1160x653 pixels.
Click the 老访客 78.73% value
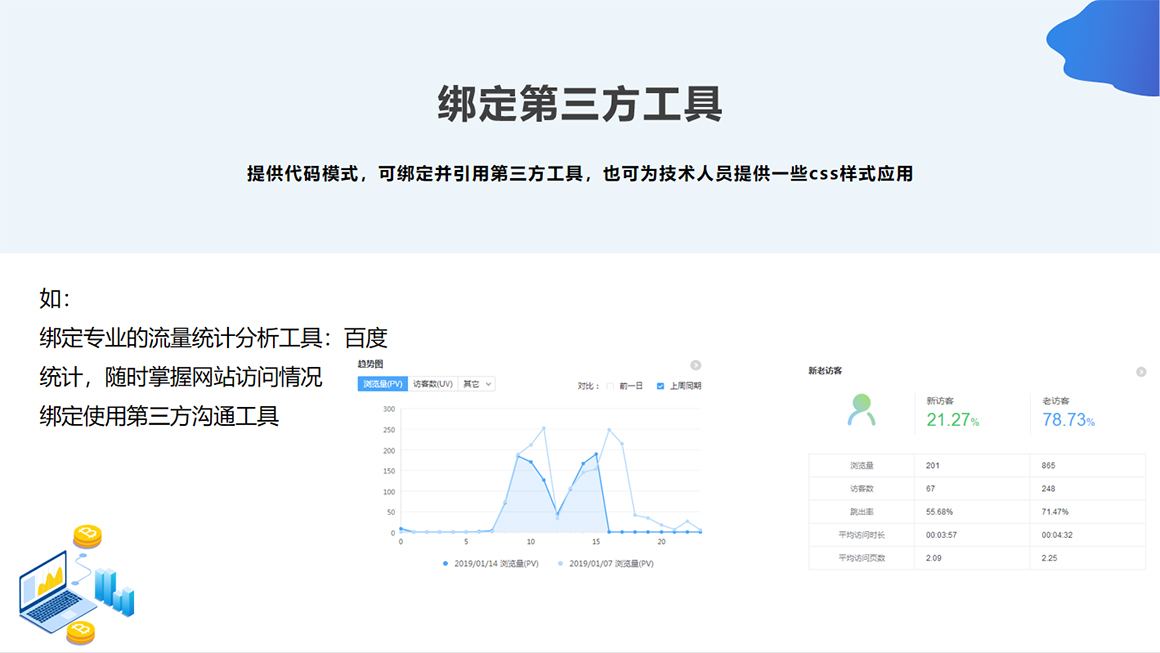pyautogui.click(x=1068, y=420)
